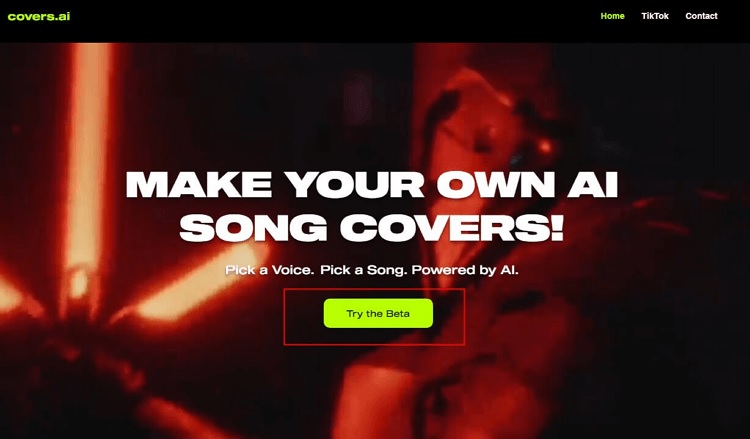Image resolution: width=750 pixels, height=439 pixels.
Task: Open the Home nav item
Action: pyautogui.click(x=612, y=16)
